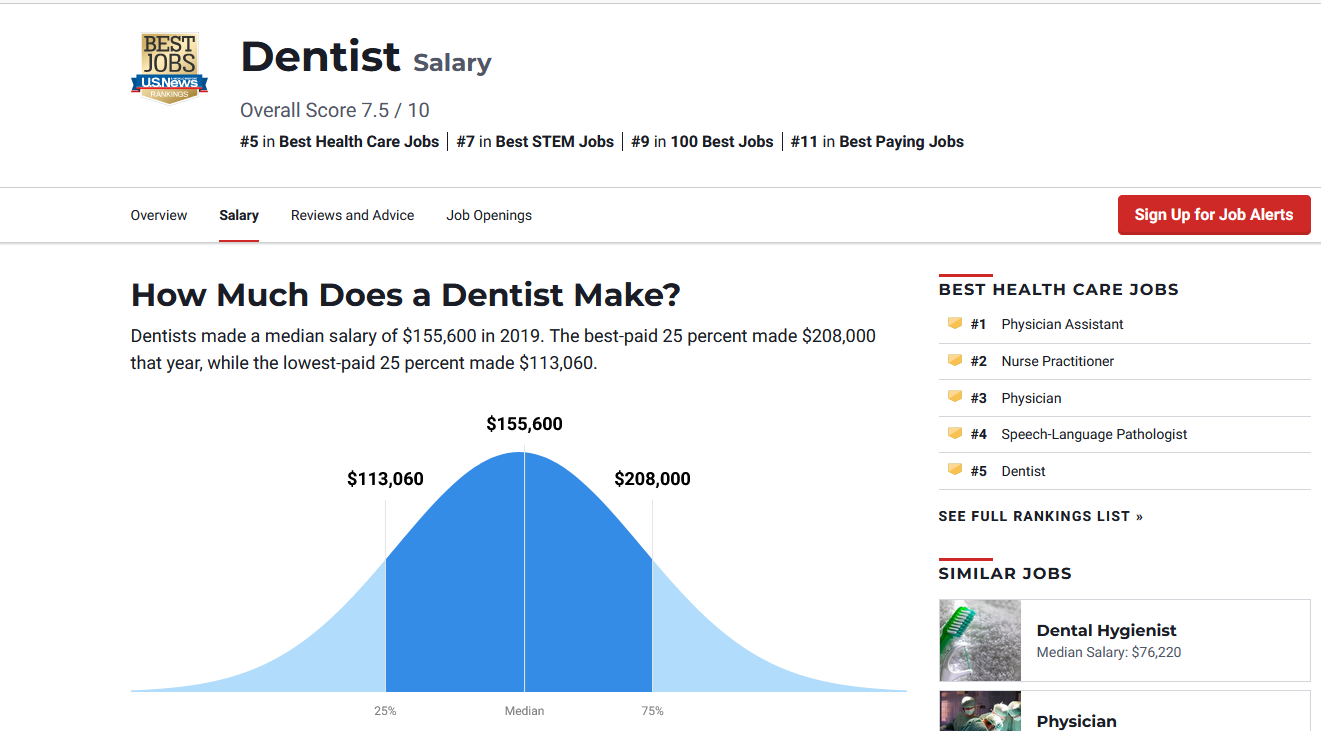Open the Best Health Care Jobs ranking link

tap(358, 142)
